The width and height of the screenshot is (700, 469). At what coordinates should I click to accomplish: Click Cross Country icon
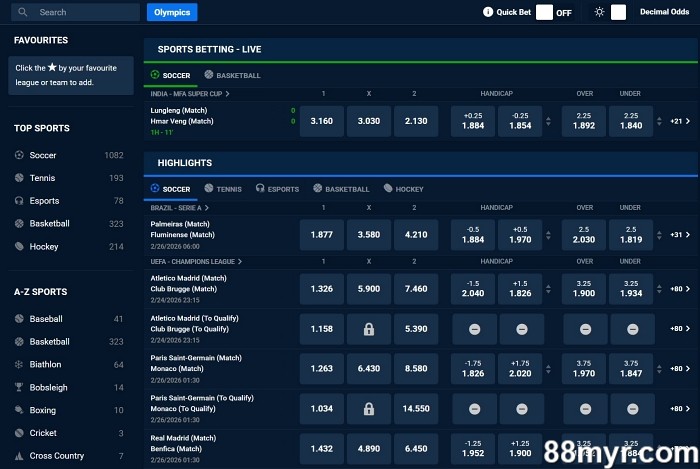tap(19, 456)
